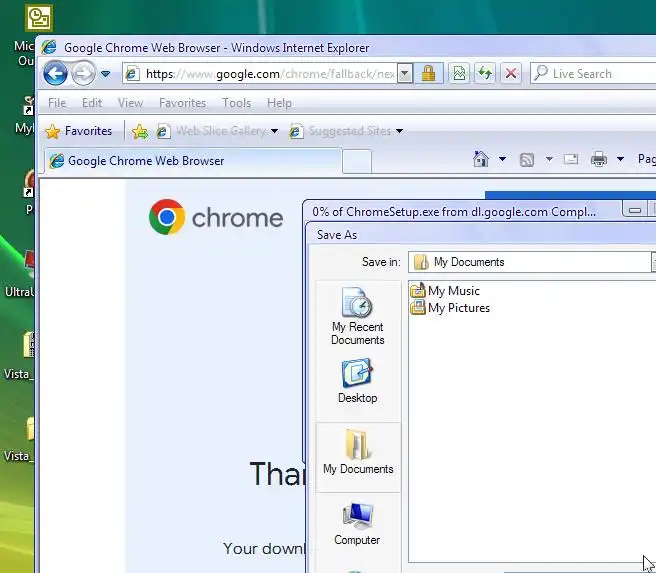
Task: Open the File menu
Action: (x=57, y=103)
